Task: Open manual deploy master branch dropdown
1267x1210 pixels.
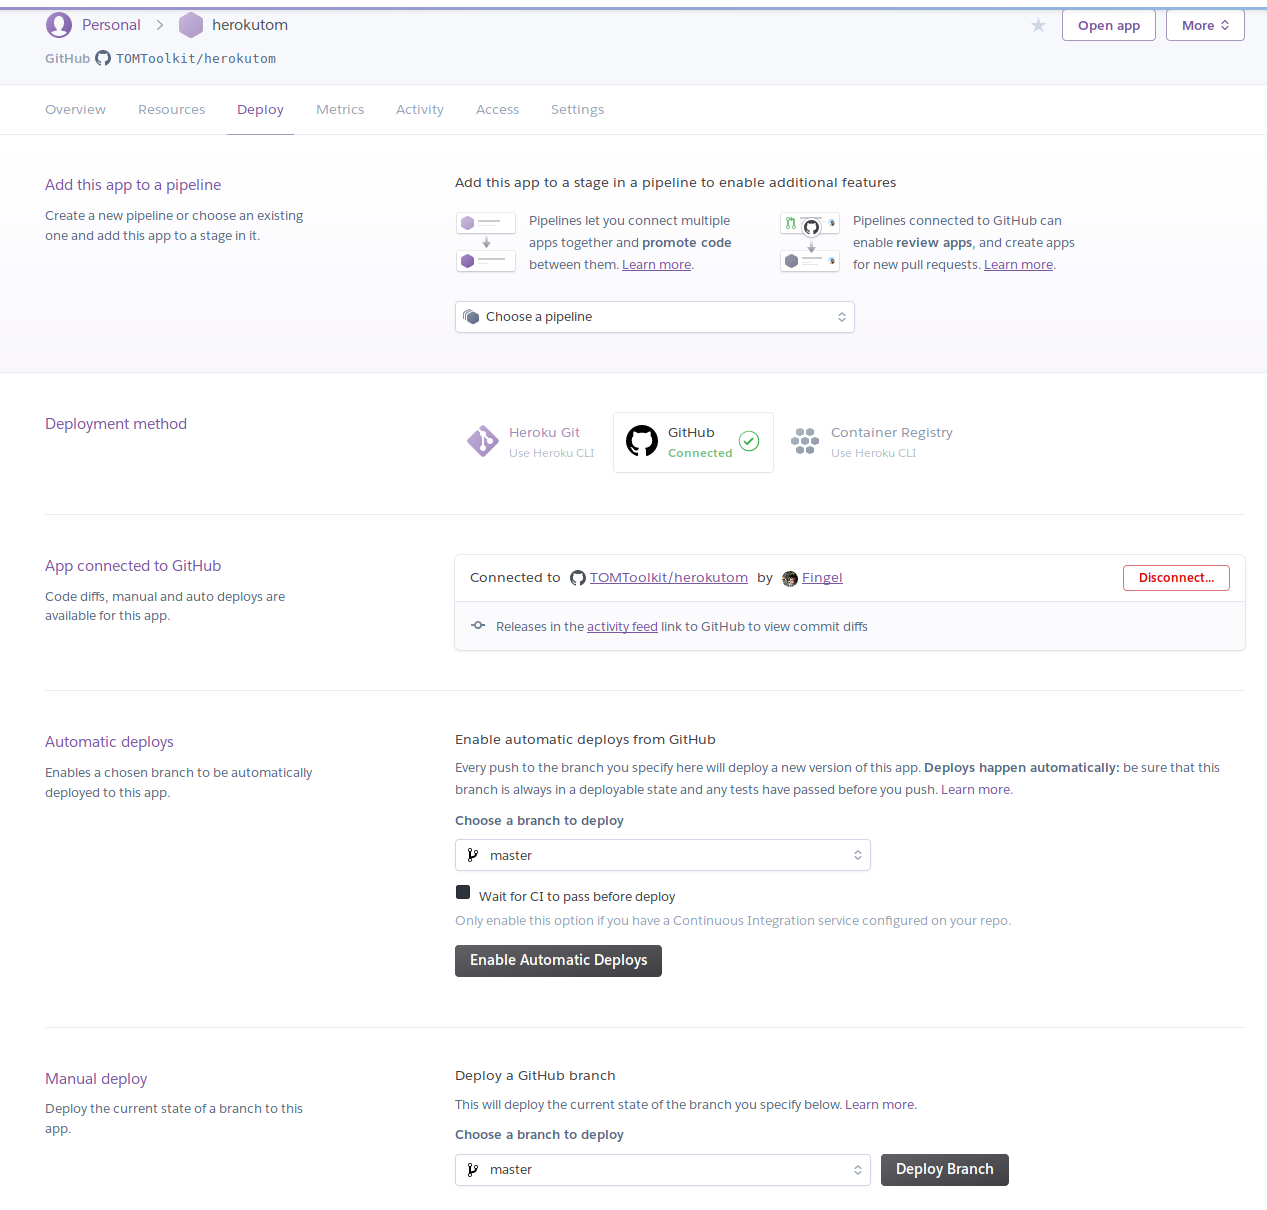Action: pyautogui.click(x=663, y=1170)
